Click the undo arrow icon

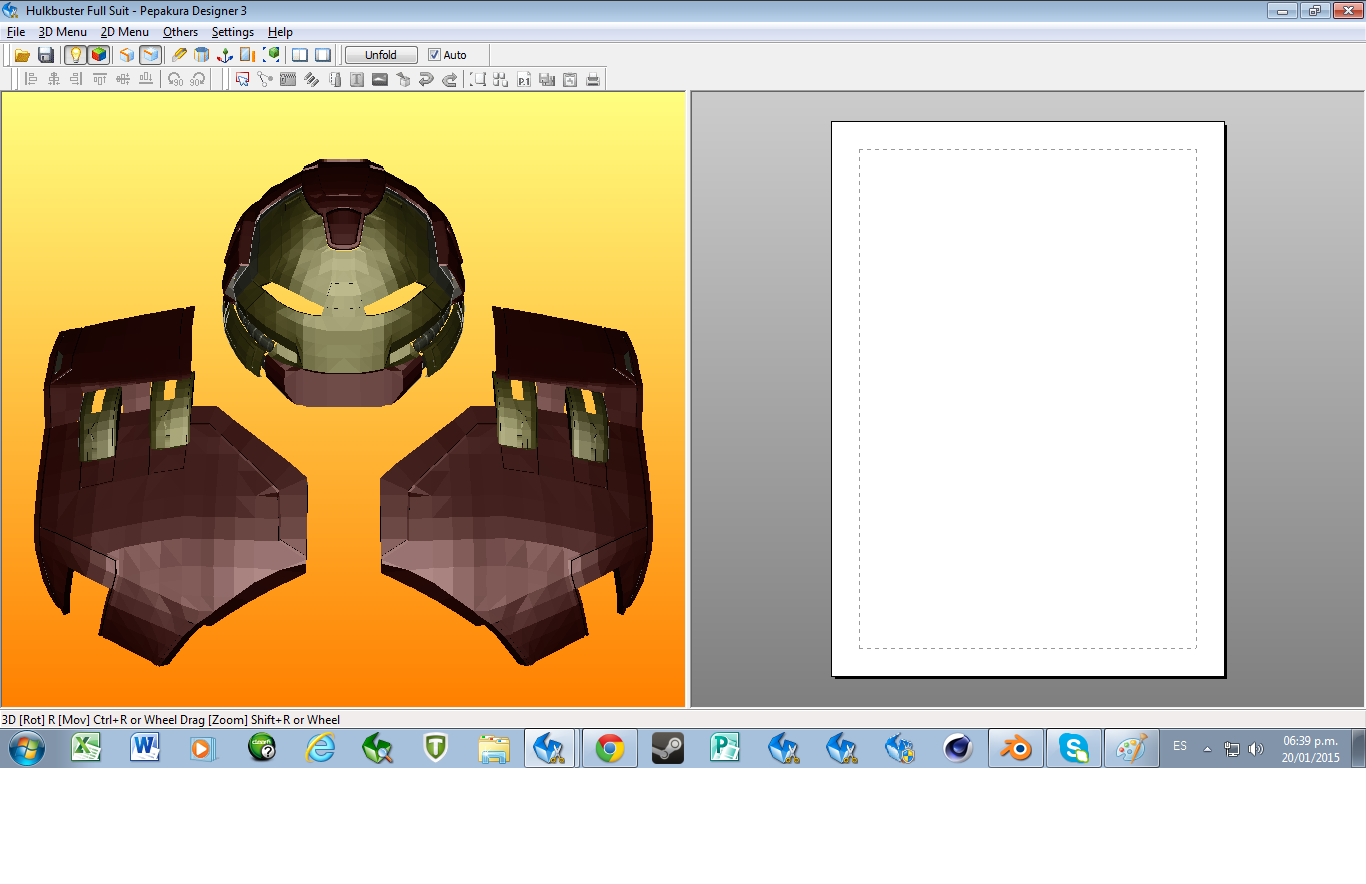426,79
